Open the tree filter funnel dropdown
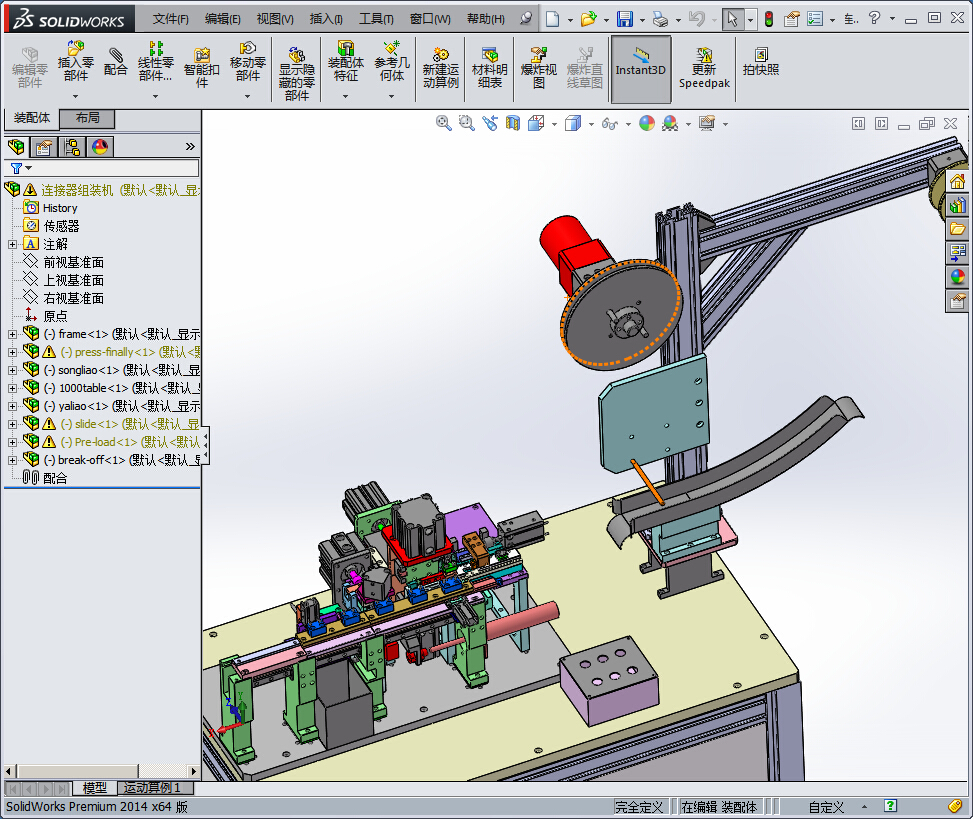 [20, 168]
